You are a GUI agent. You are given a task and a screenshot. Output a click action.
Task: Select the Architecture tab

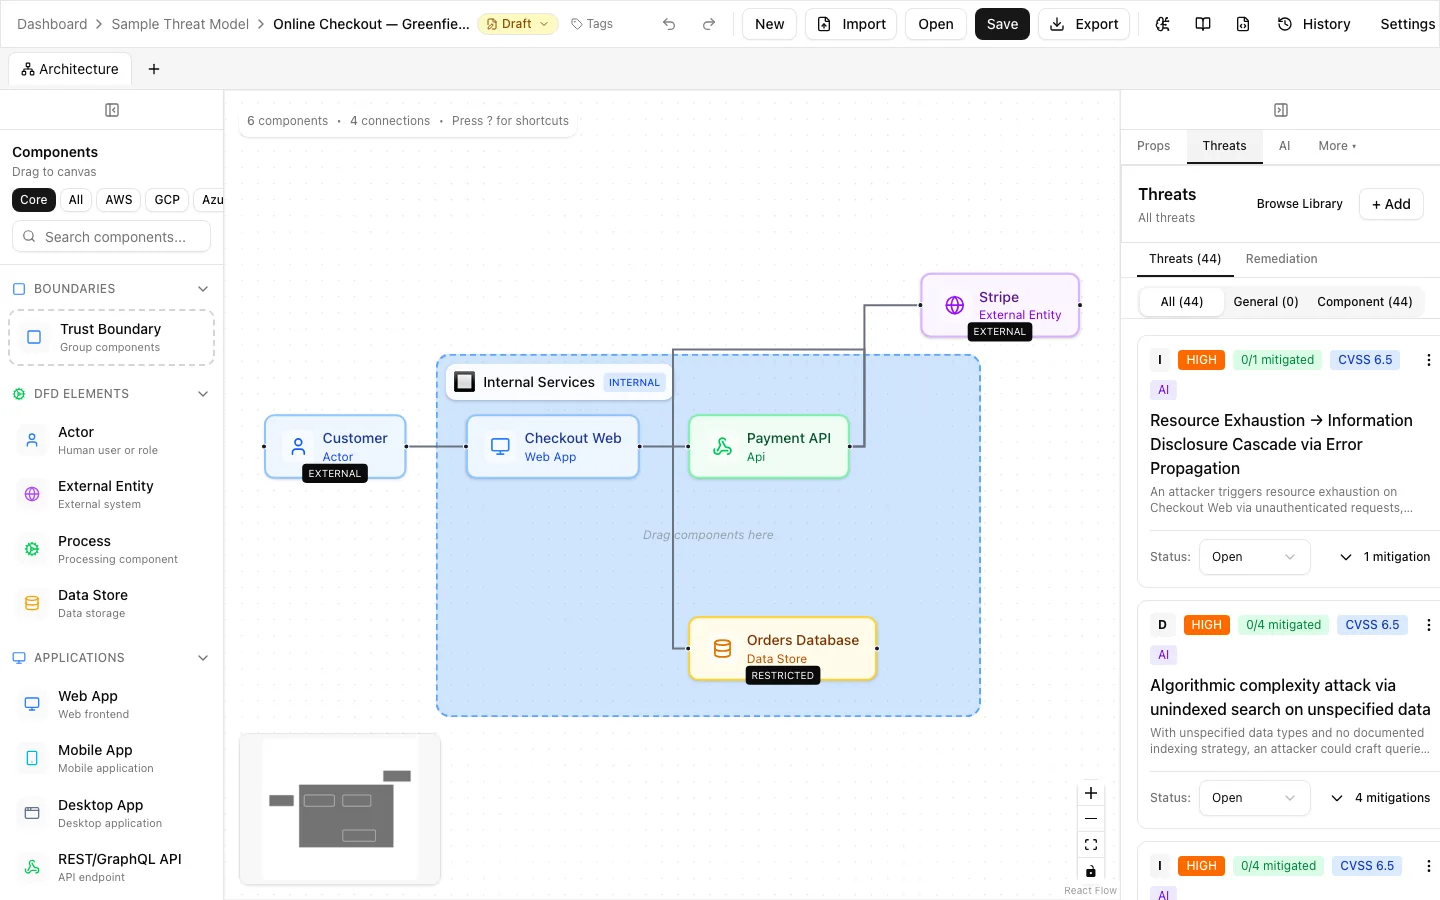pyautogui.click(x=70, y=69)
